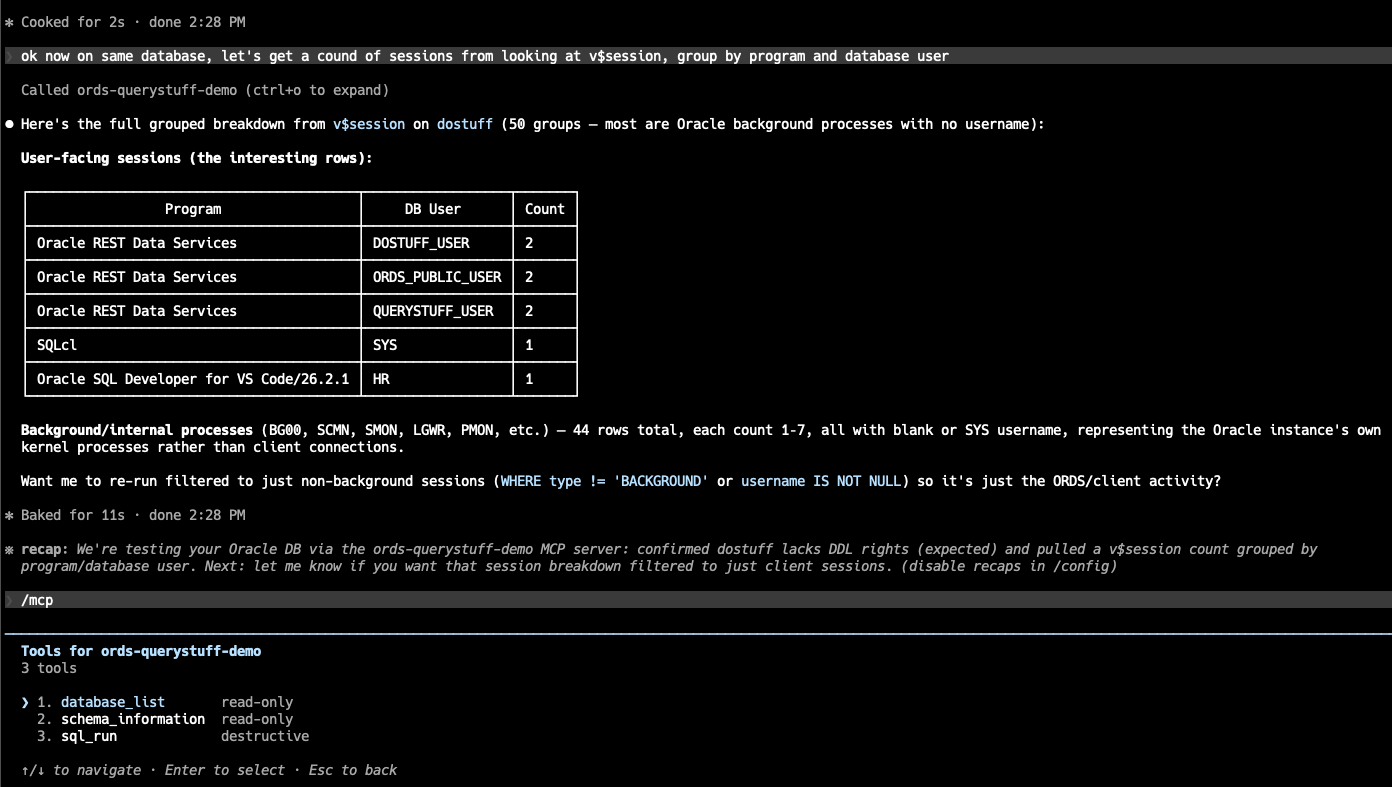The height and width of the screenshot is (787, 1392).
Task: Click the 'read-only' label beside schema_information
Action: 257,719
